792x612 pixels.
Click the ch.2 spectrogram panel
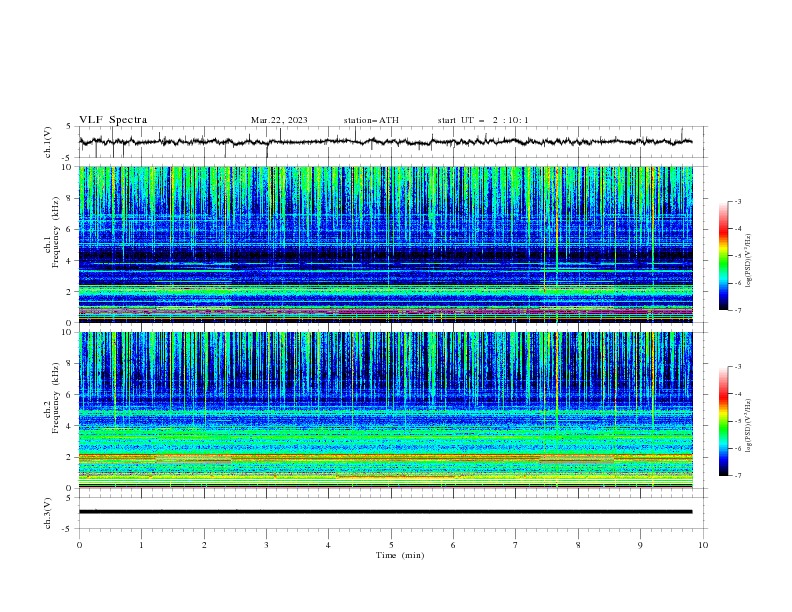click(x=385, y=410)
